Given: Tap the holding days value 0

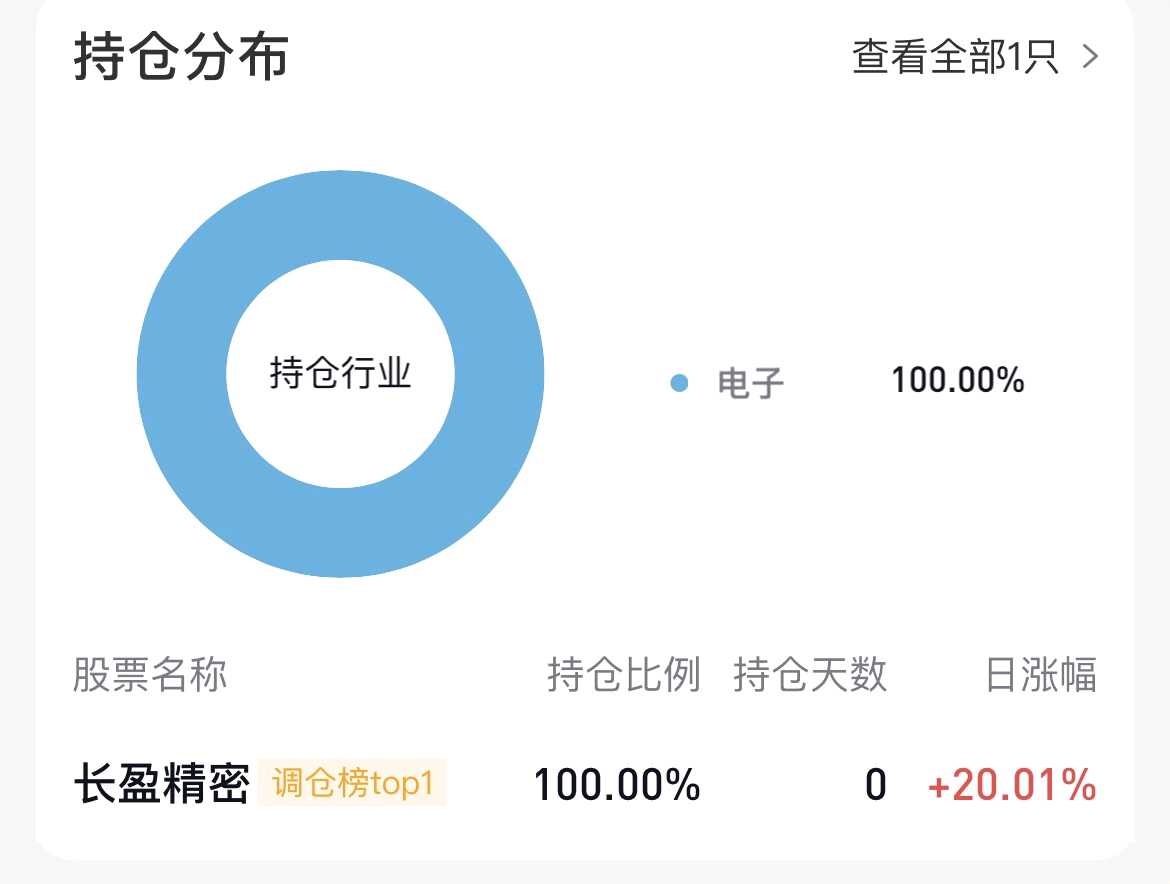Looking at the screenshot, I should coord(875,785).
